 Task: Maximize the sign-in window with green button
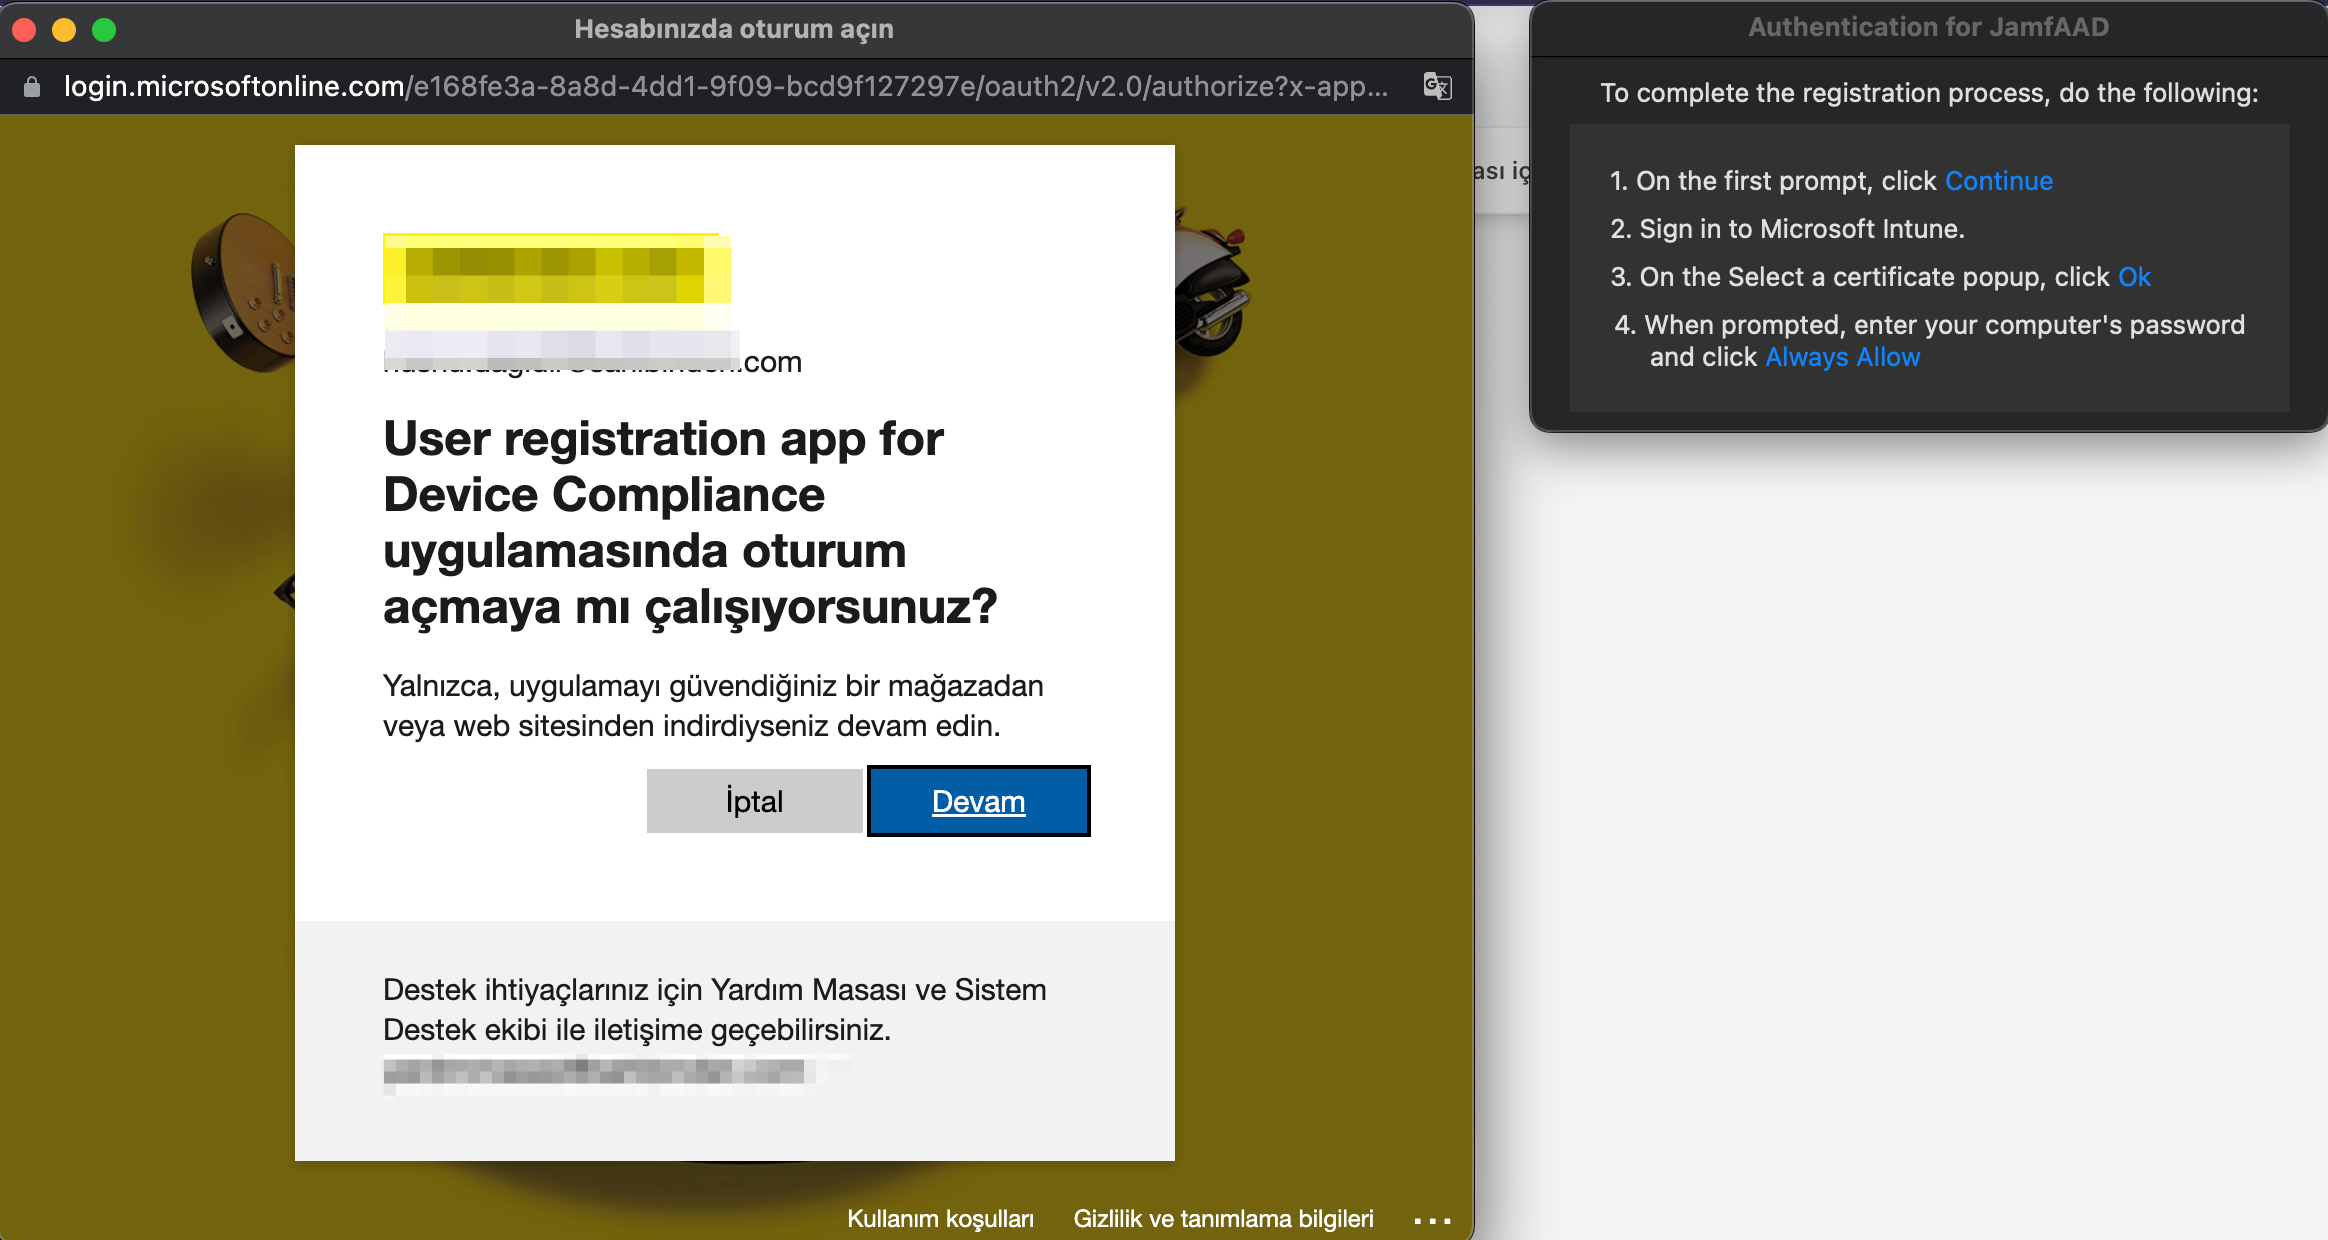[x=104, y=30]
